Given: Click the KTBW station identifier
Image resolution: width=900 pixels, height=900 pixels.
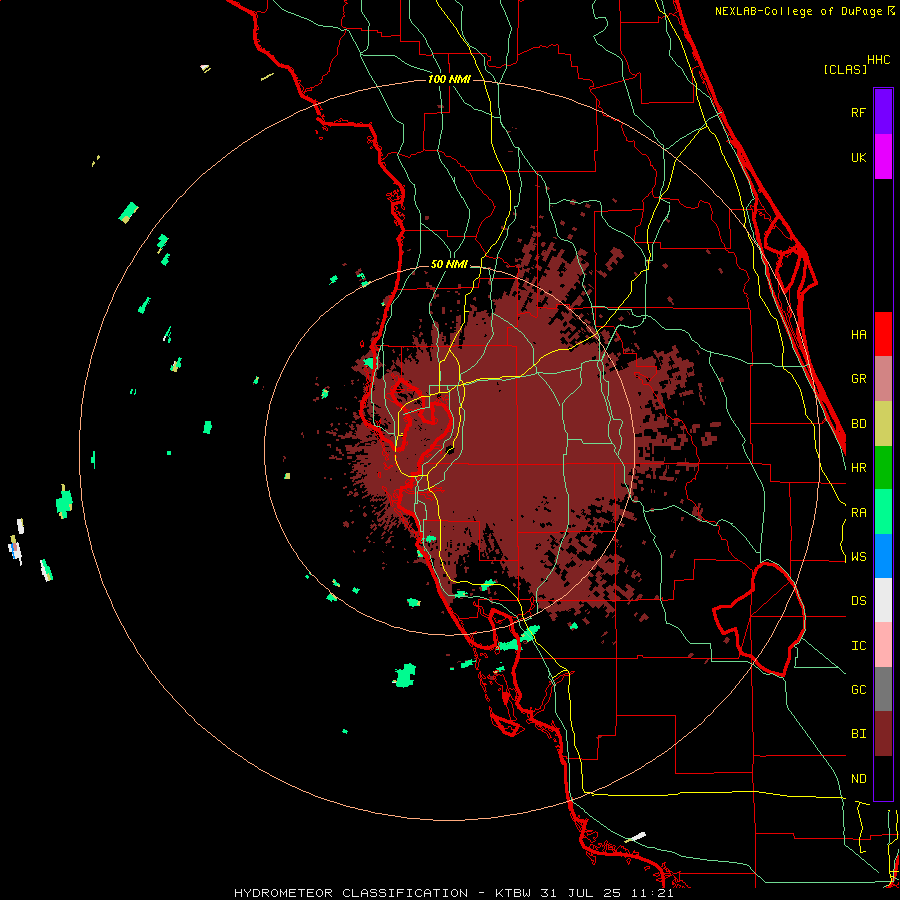Looking at the screenshot, I should tap(513, 893).
